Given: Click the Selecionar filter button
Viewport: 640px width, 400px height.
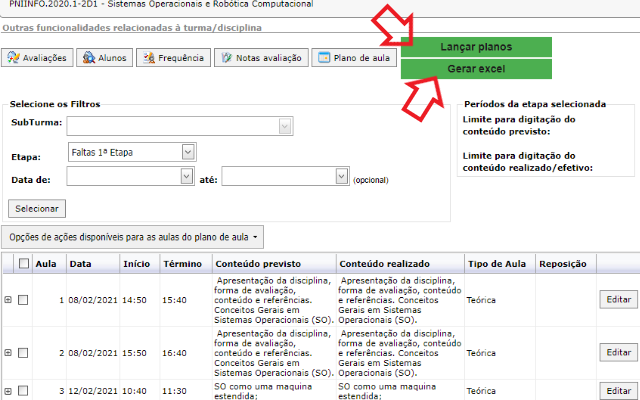Looking at the screenshot, I should tap(37, 209).
